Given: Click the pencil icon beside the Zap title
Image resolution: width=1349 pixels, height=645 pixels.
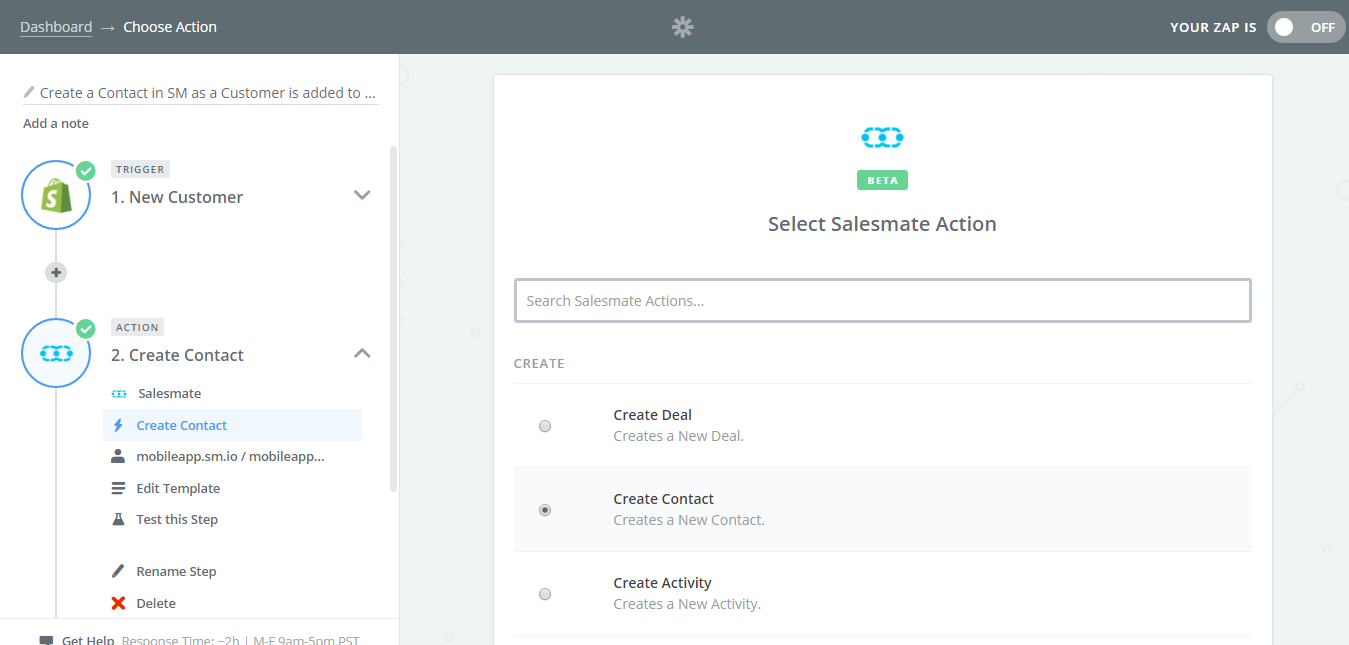Looking at the screenshot, I should pos(29,93).
